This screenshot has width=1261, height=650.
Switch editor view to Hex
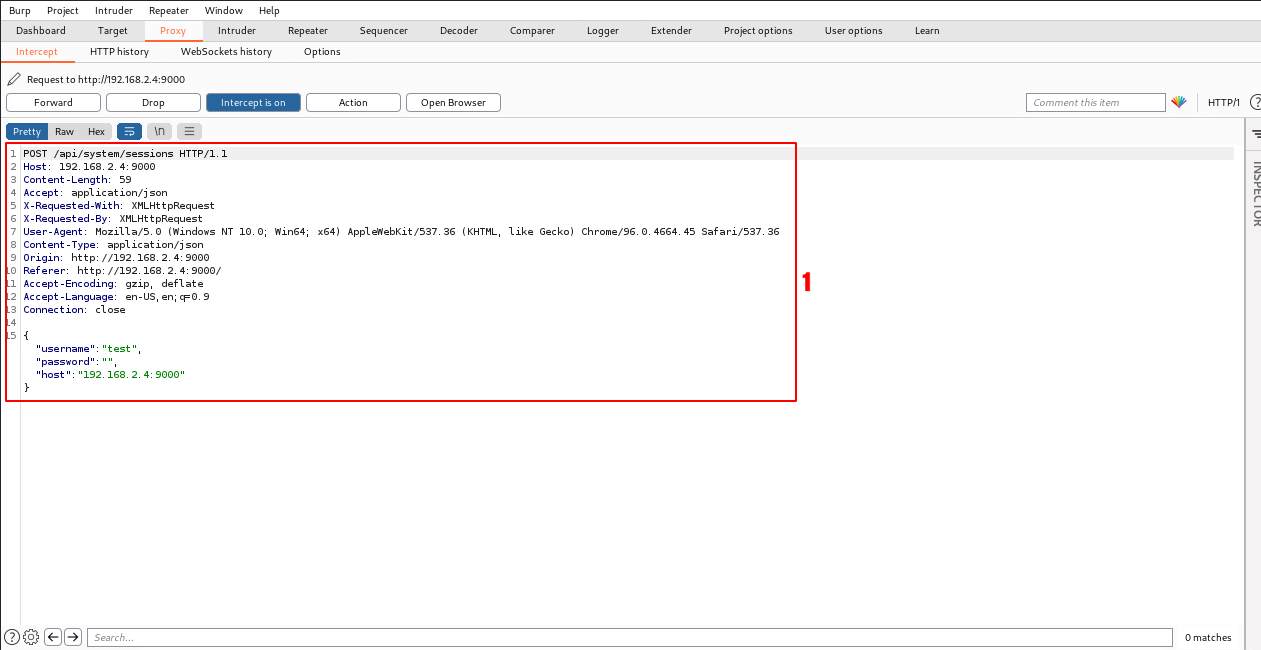point(96,131)
